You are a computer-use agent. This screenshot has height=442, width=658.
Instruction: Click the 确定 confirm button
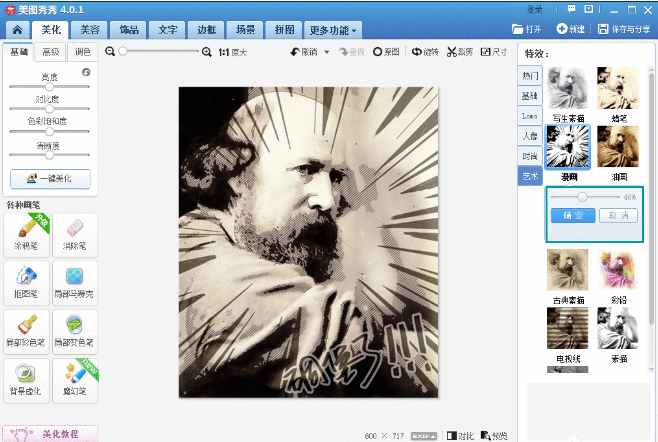[x=573, y=215]
